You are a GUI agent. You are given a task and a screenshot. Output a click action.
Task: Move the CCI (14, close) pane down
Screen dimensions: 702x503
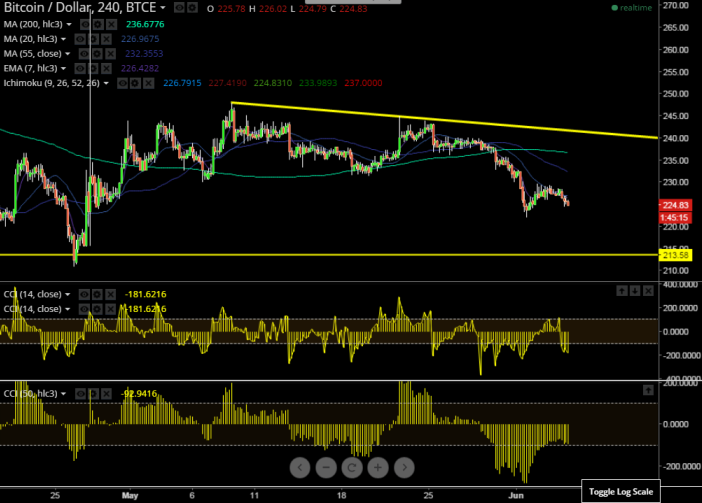pyautogui.click(x=635, y=291)
